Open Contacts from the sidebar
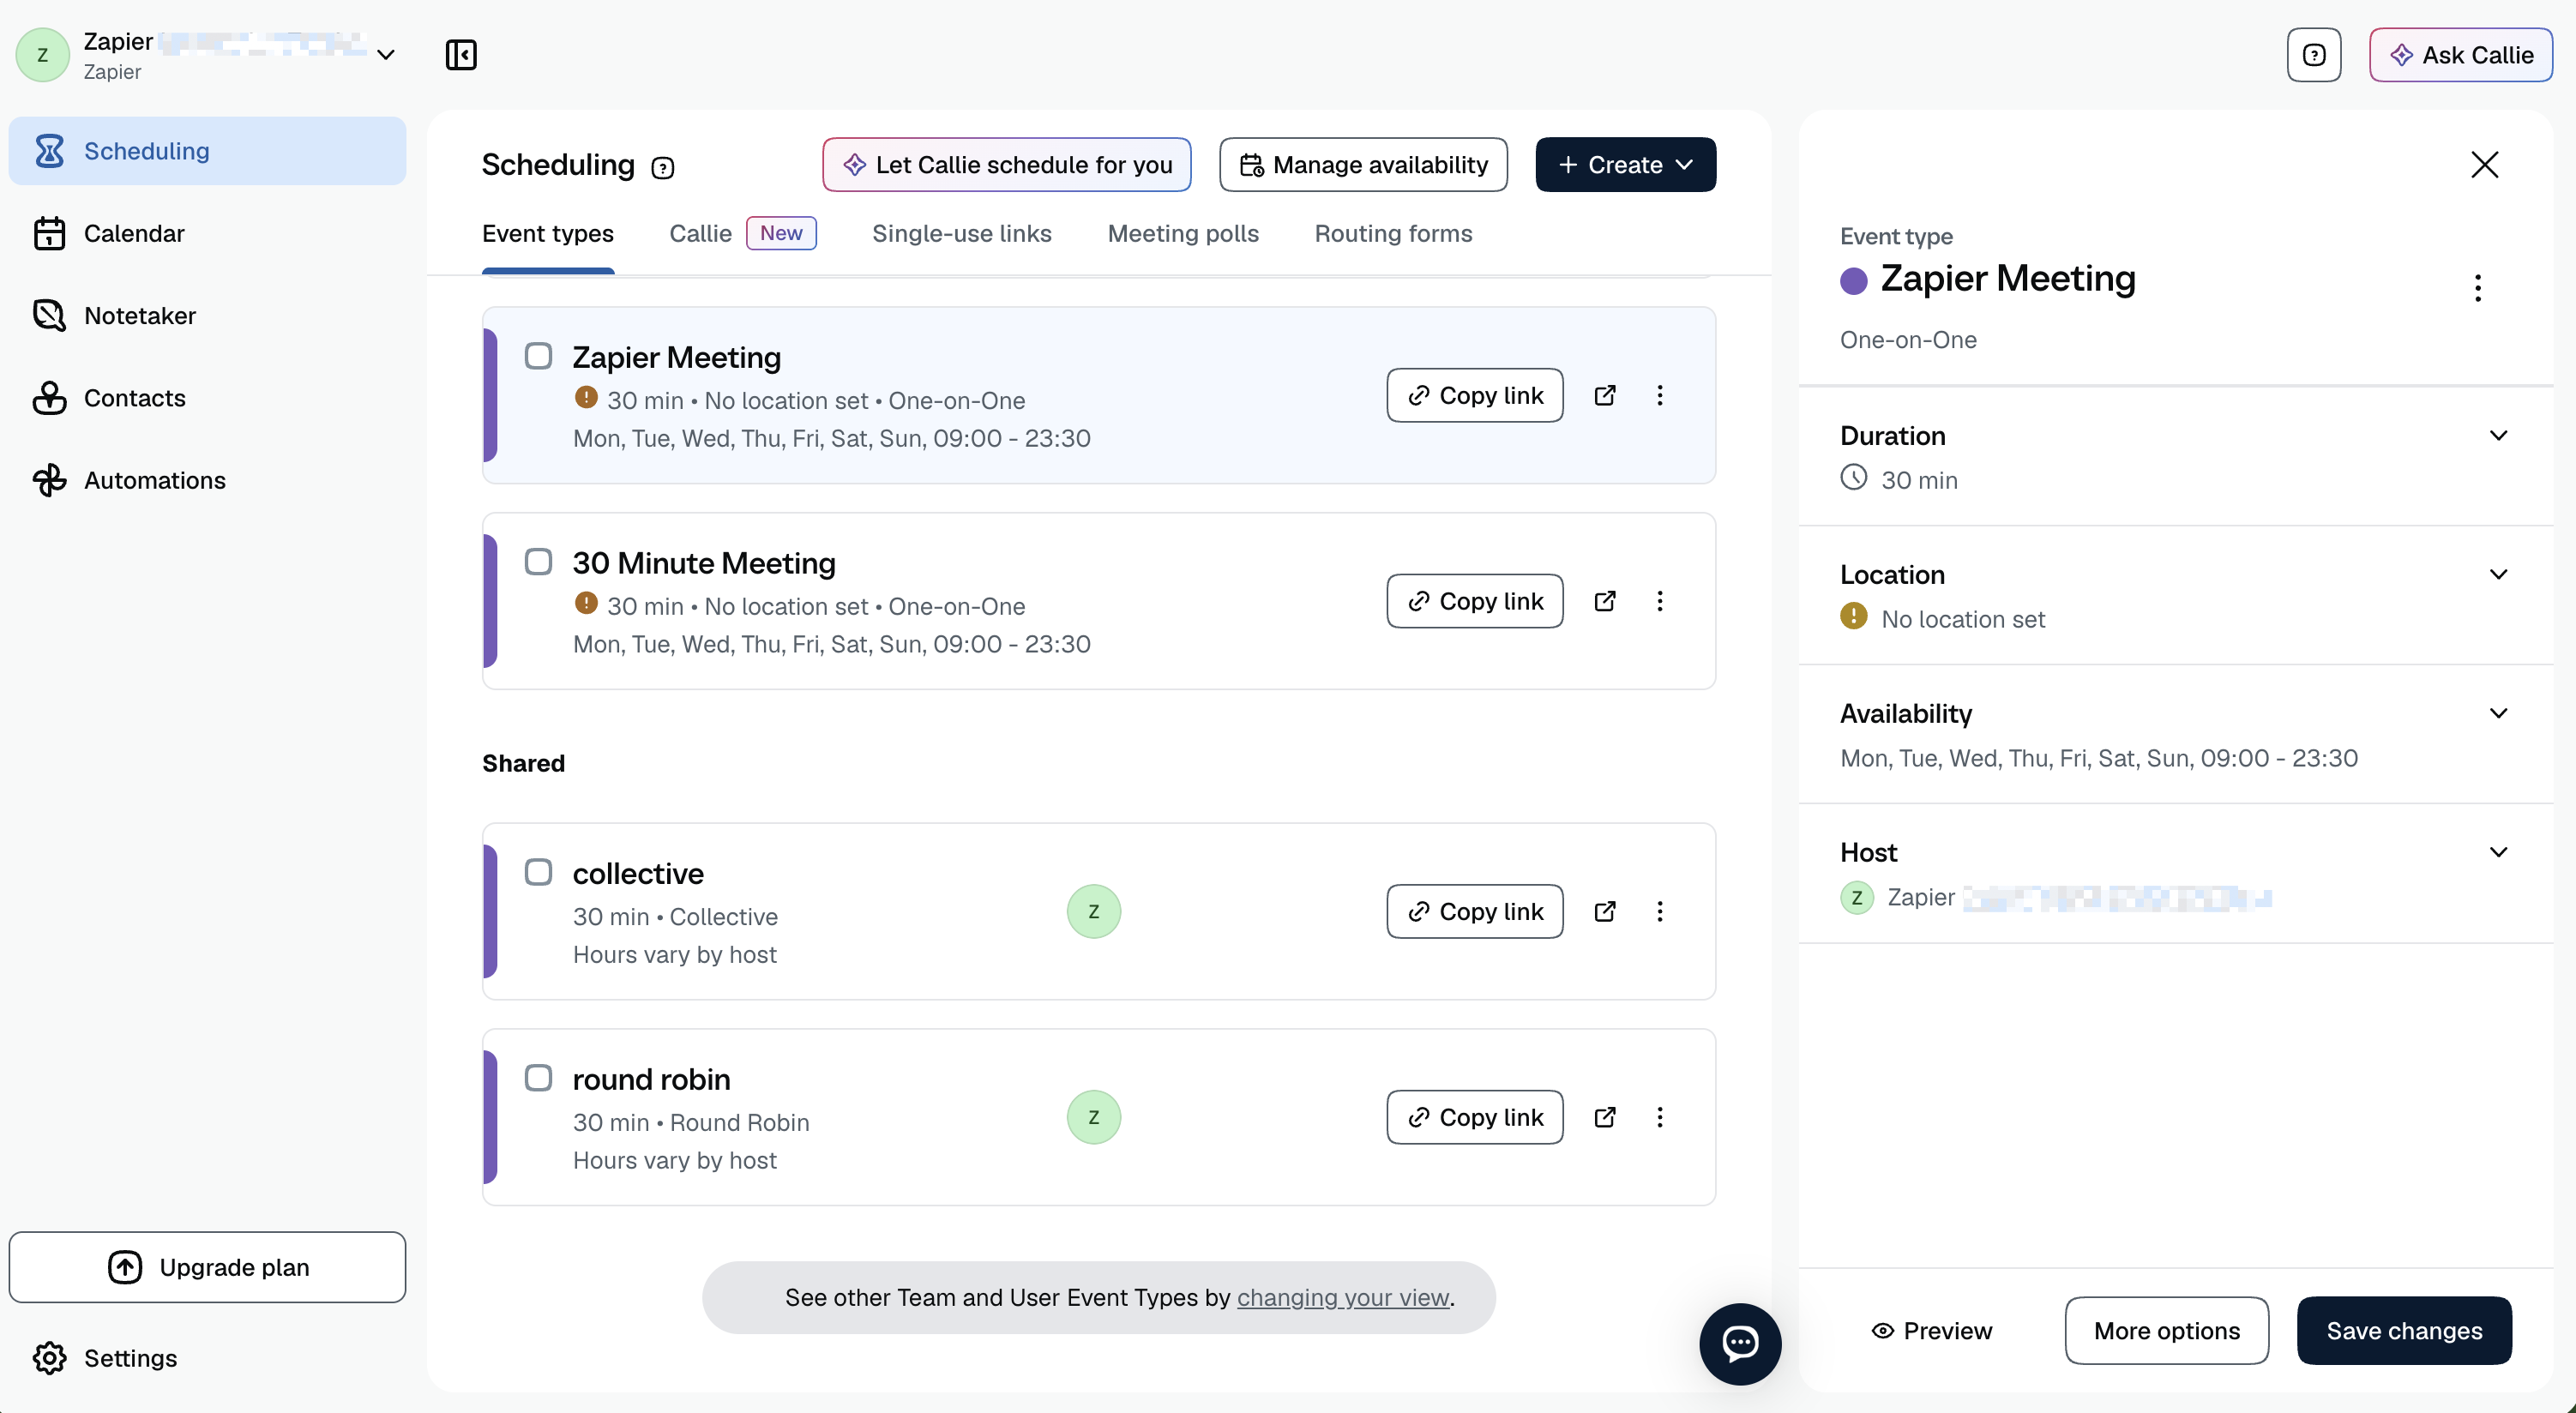Image resolution: width=2576 pixels, height=1413 pixels. coord(207,398)
